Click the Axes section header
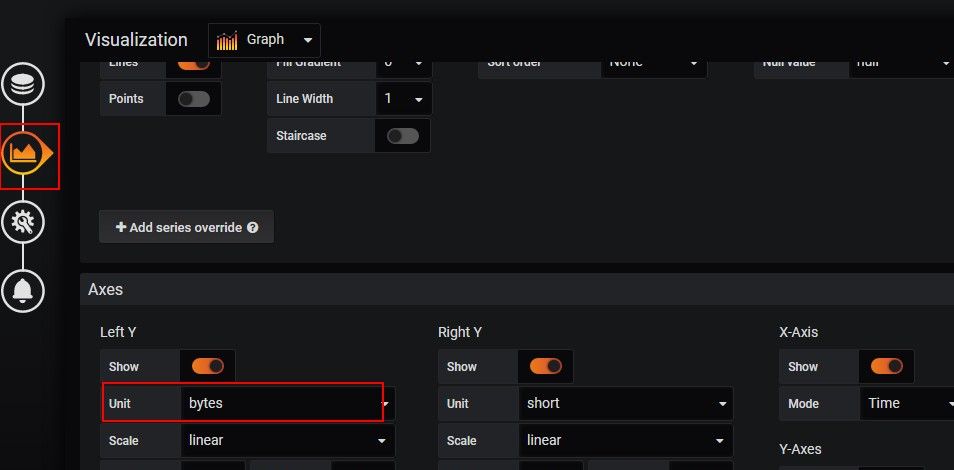The width and height of the screenshot is (954, 470). click(517, 289)
